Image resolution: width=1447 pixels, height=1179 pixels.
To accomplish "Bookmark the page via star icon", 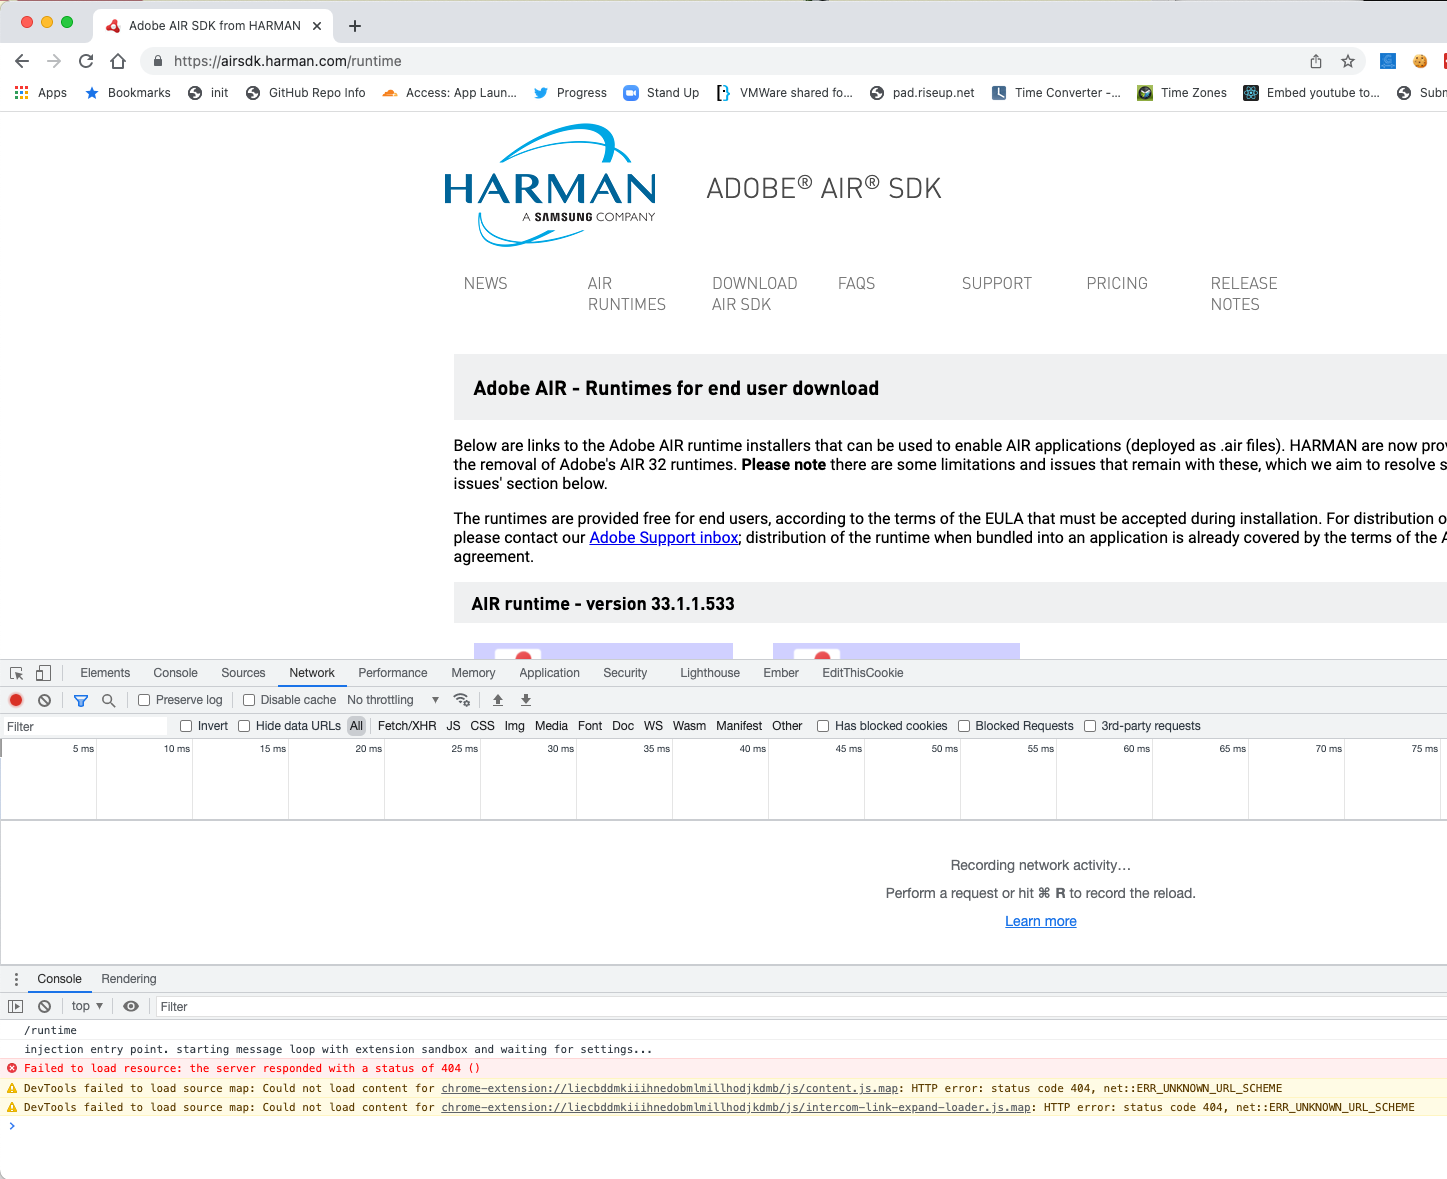I will (x=1347, y=60).
